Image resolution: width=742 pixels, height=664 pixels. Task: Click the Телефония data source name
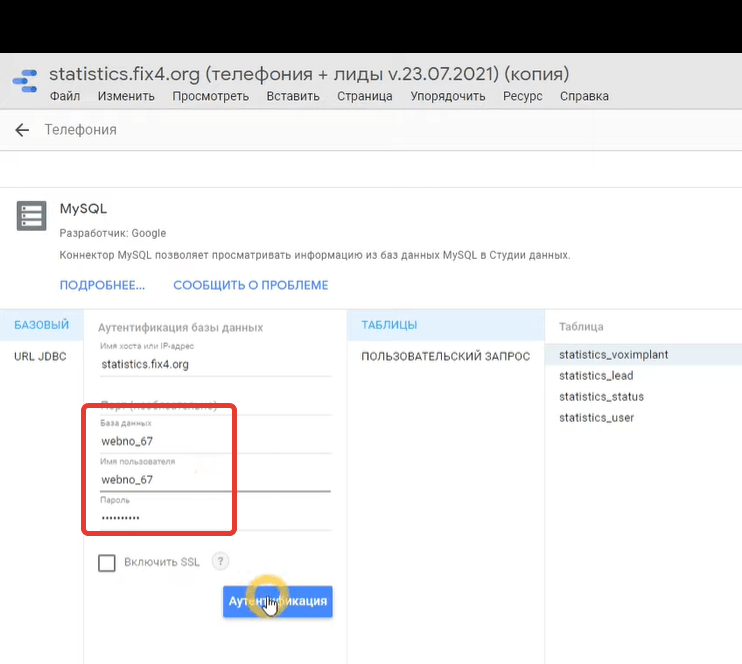click(x=80, y=130)
